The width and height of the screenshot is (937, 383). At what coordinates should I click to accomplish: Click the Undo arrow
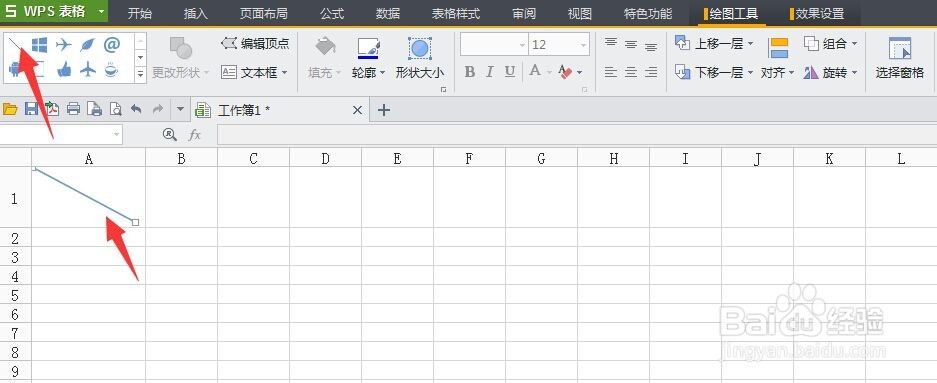[x=136, y=109]
